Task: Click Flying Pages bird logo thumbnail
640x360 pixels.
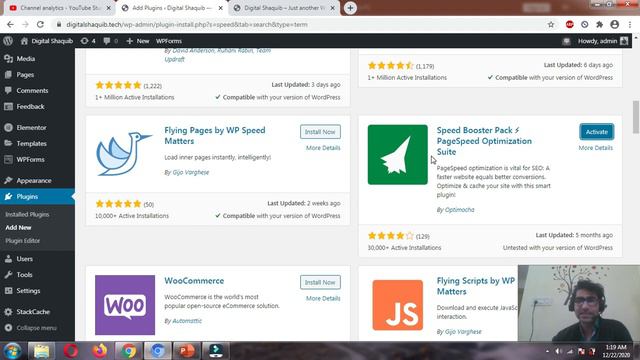Action: (x=125, y=154)
